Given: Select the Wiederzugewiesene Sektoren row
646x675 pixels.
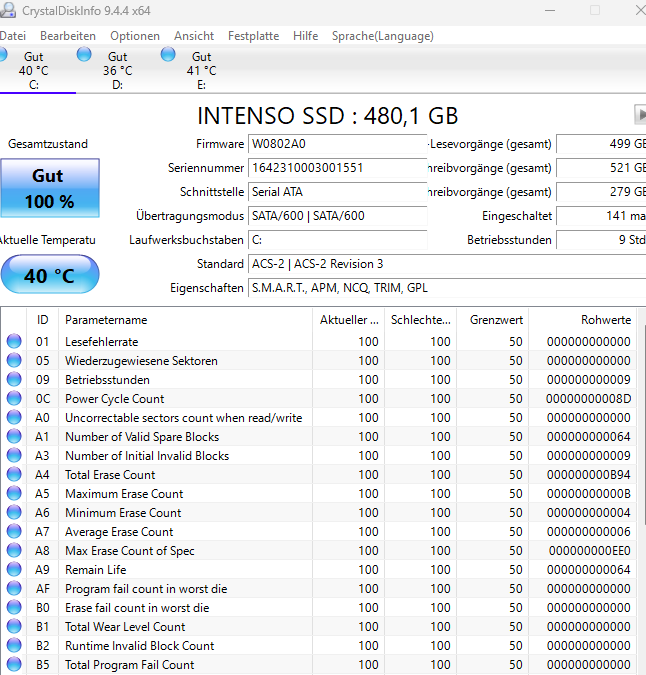Looking at the screenshot, I should (141, 361).
